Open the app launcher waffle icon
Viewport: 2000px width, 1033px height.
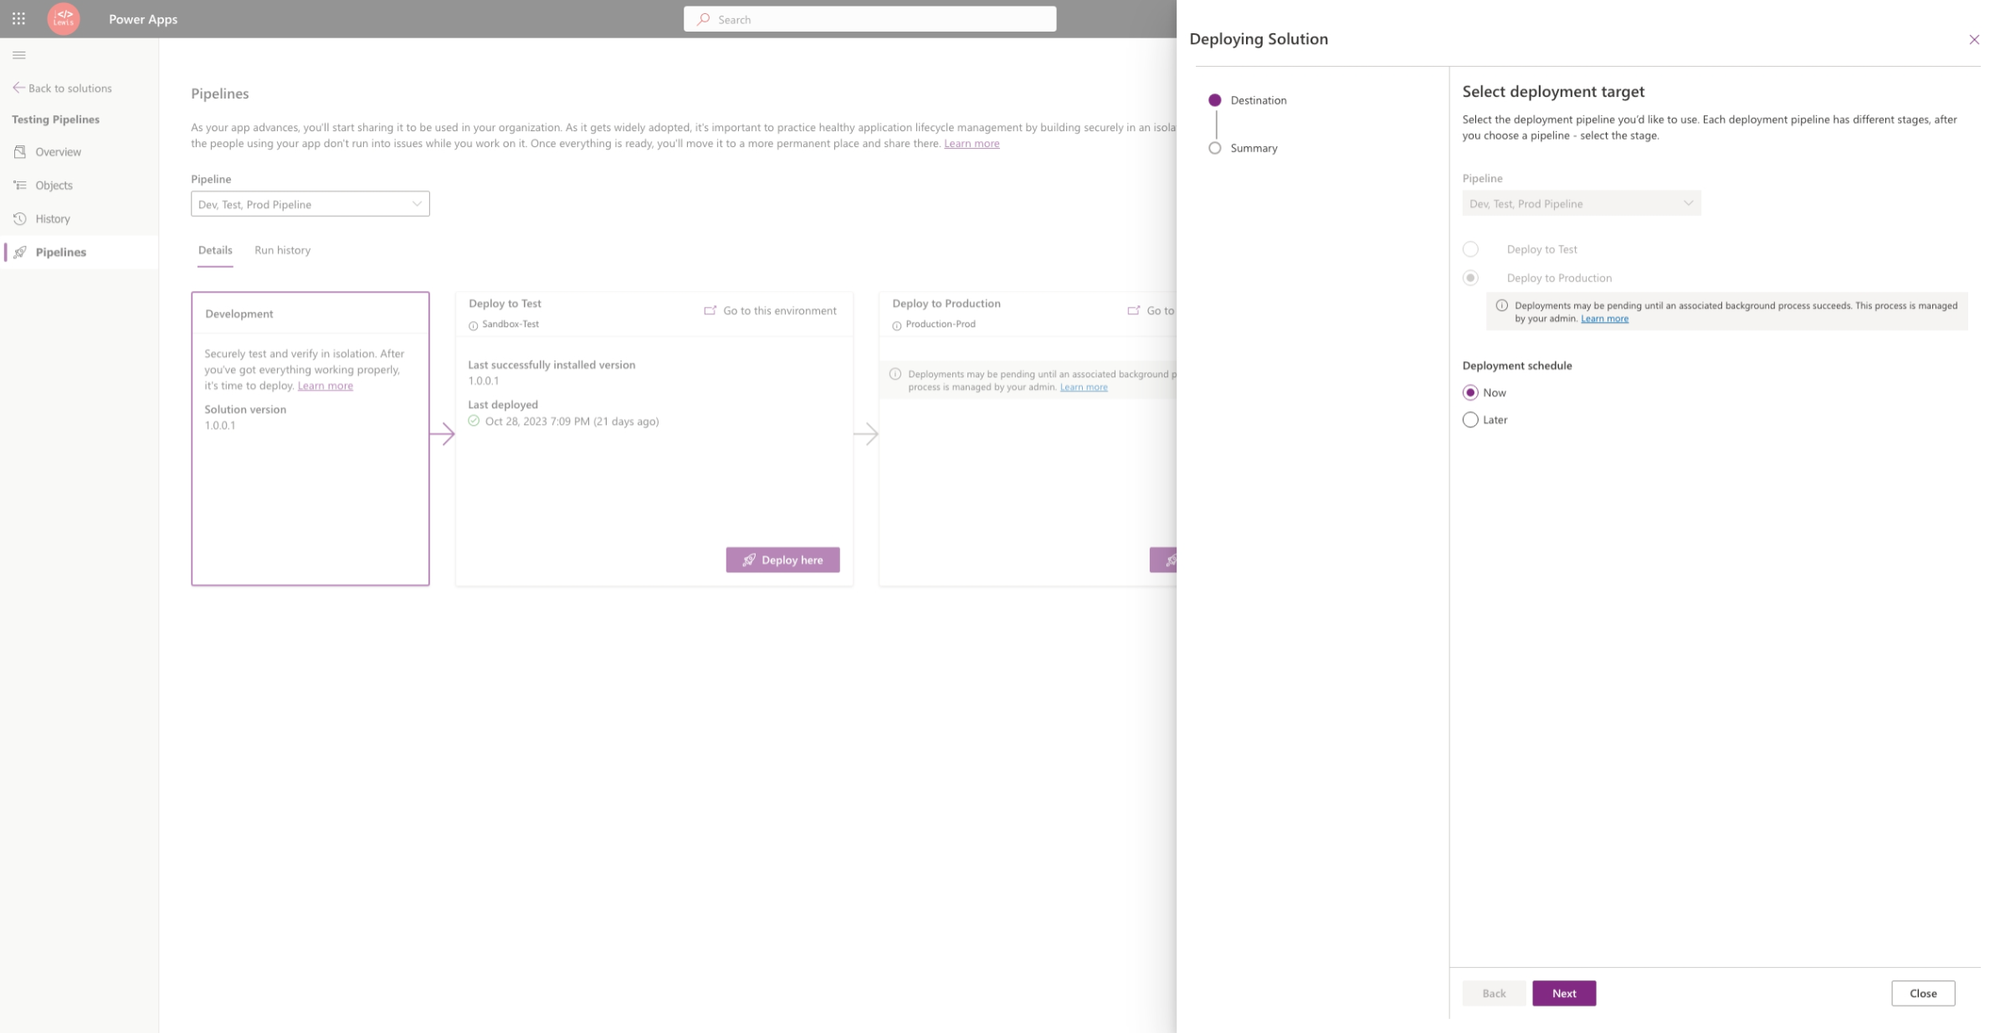pos(18,18)
